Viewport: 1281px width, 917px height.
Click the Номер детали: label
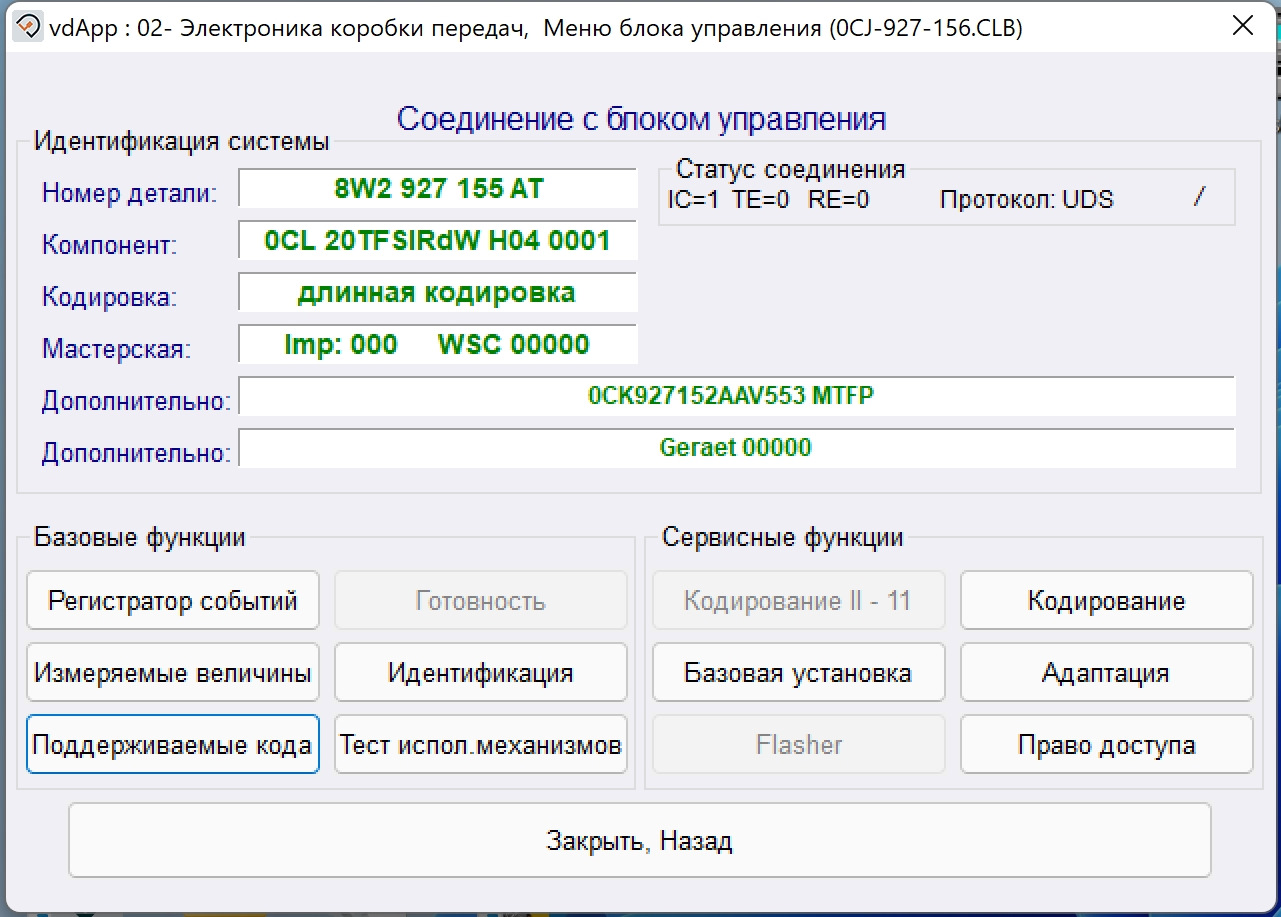click(x=129, y=193)
